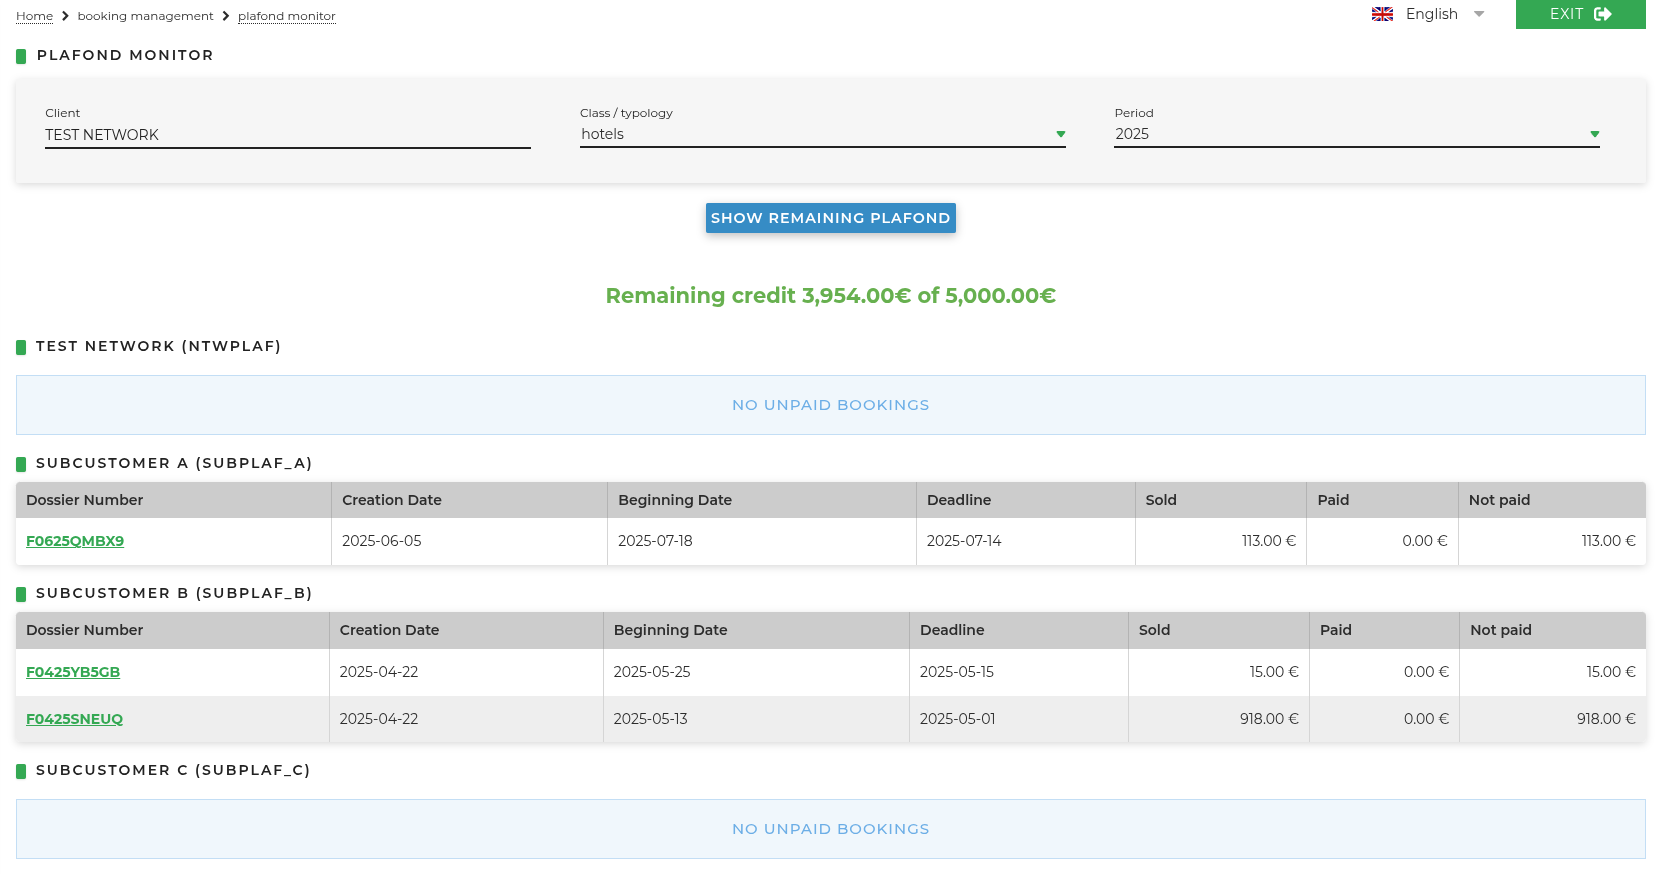Click the PLAFOND MONITOR page title

pos(125,55)
